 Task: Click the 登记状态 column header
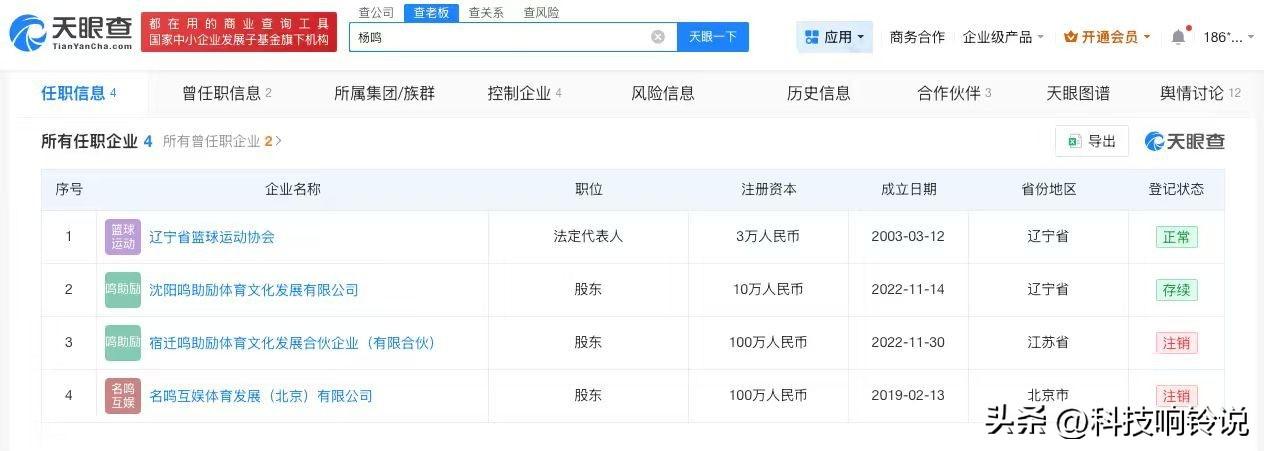[1176, 189]
